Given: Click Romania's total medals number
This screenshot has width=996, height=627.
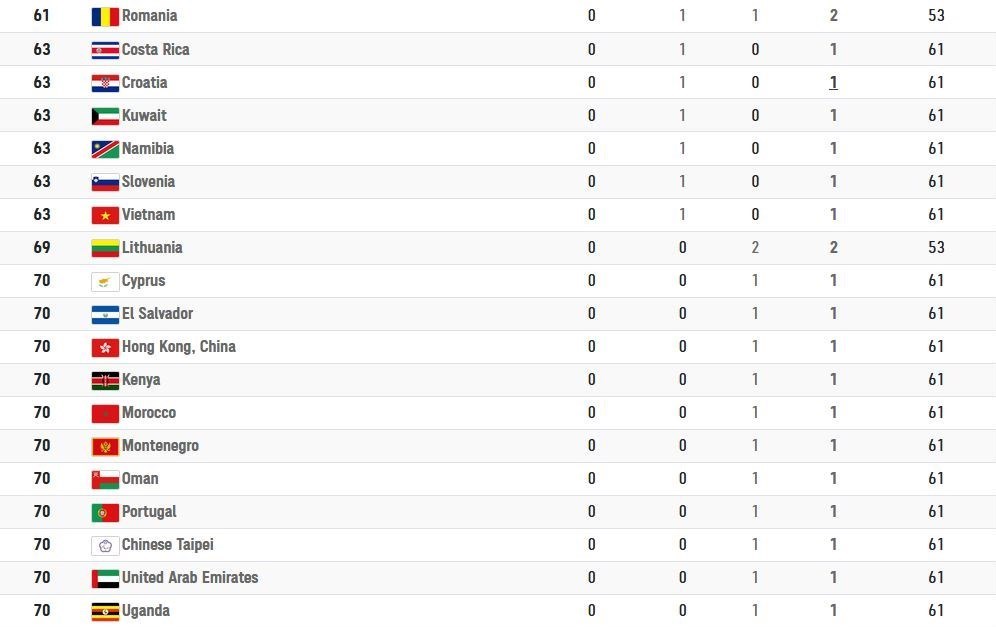Looking at the screenshot, I should (833, 16).
